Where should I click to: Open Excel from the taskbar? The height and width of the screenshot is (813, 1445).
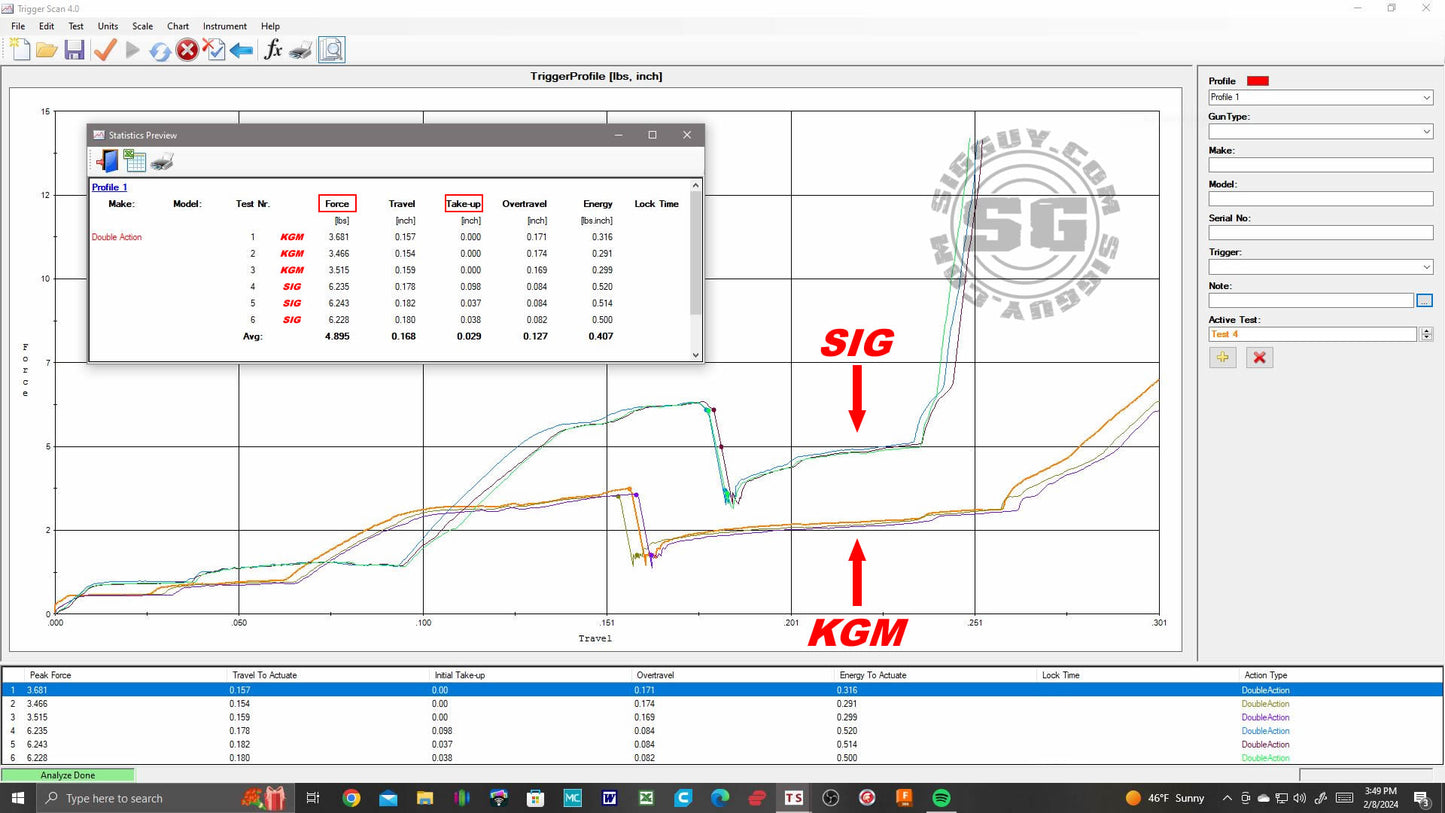[646, 798]
